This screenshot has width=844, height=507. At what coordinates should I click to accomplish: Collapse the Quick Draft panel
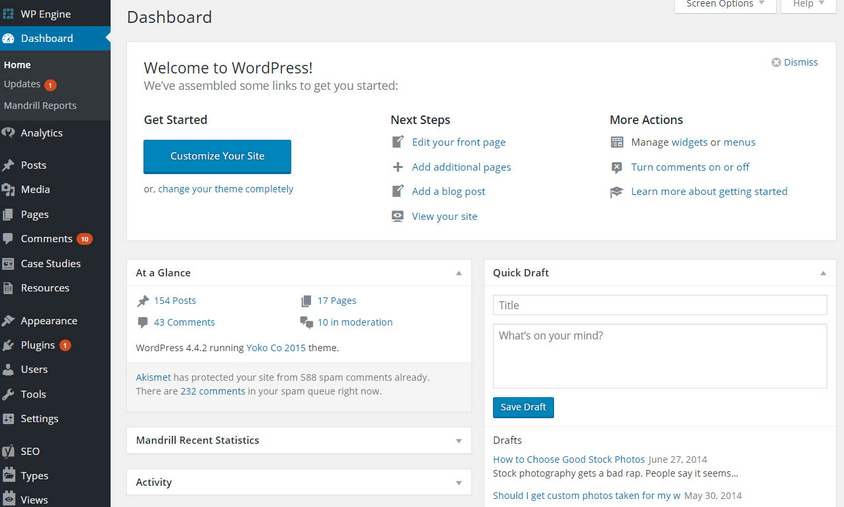(823, 273)
